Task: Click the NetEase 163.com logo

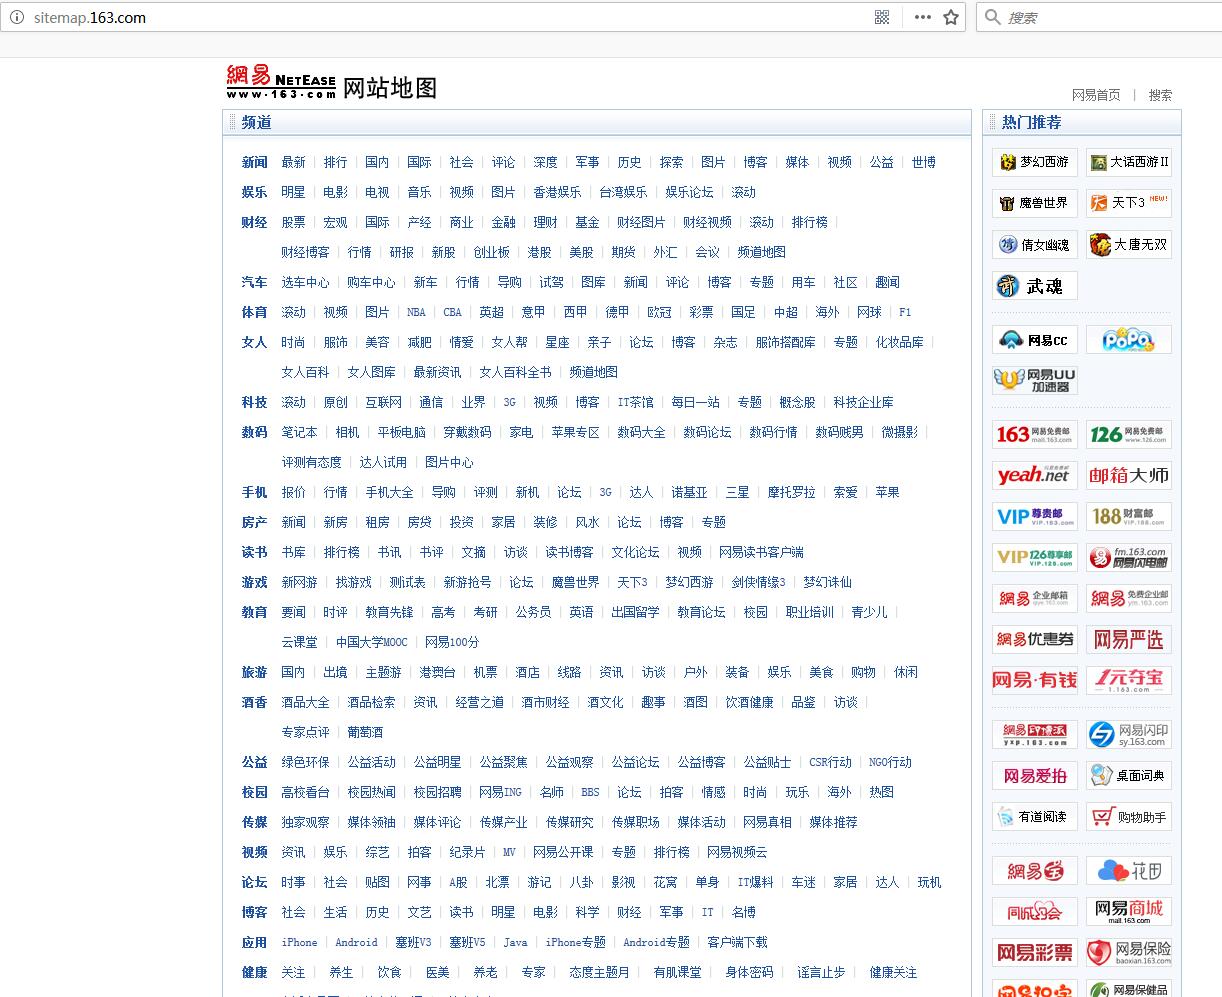Action: [x=281, y=82]
